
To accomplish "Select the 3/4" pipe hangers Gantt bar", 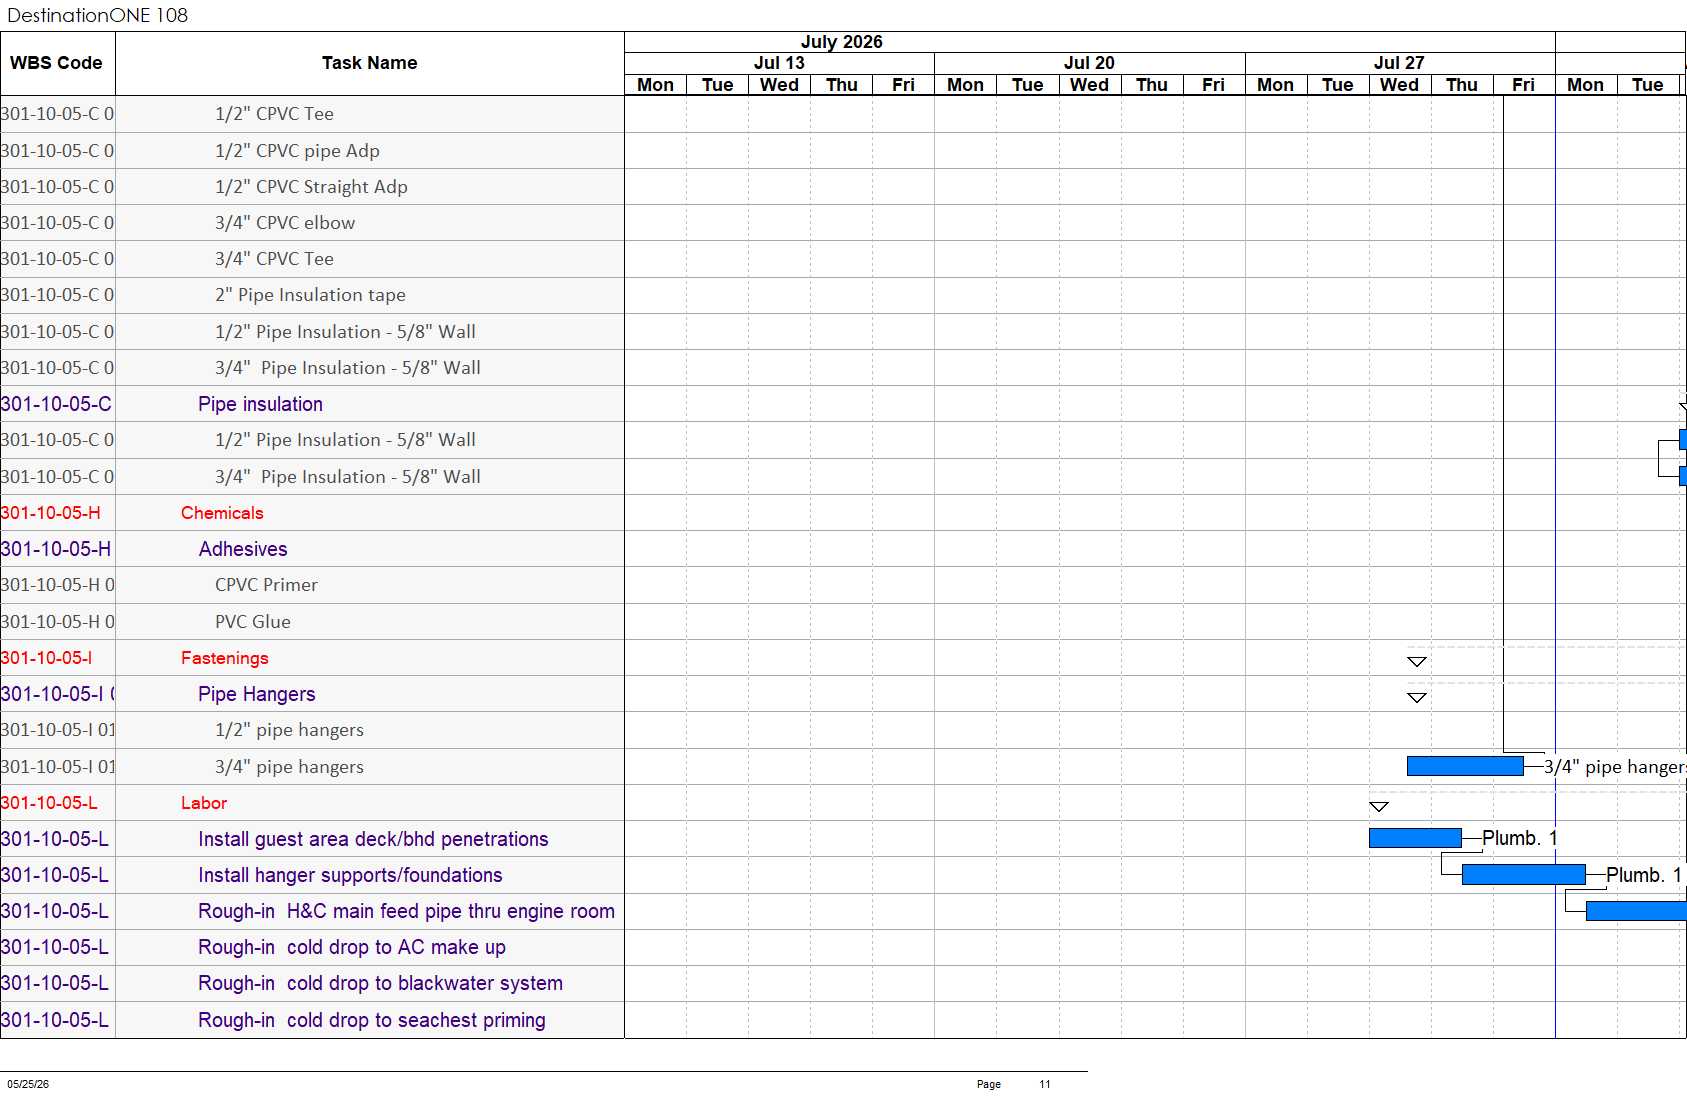I will pos(1465,767).
